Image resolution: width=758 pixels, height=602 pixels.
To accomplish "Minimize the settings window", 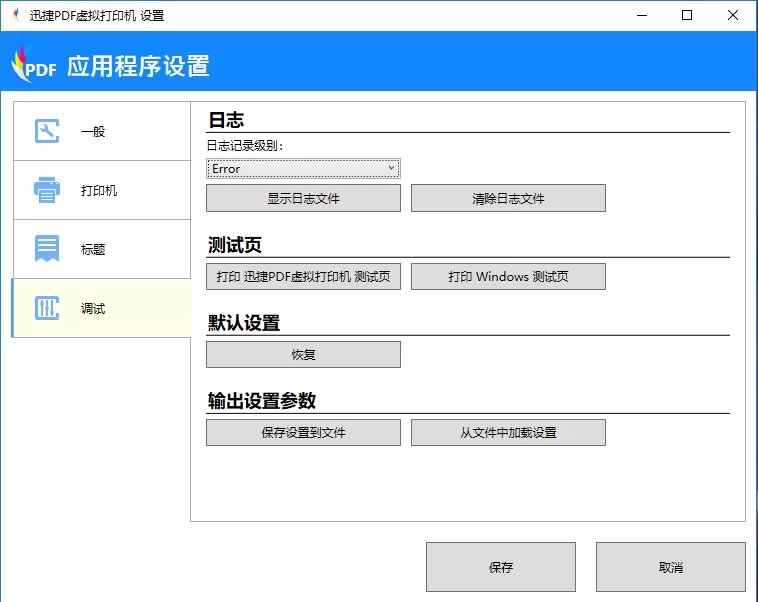I will click(x=642, y=15).
